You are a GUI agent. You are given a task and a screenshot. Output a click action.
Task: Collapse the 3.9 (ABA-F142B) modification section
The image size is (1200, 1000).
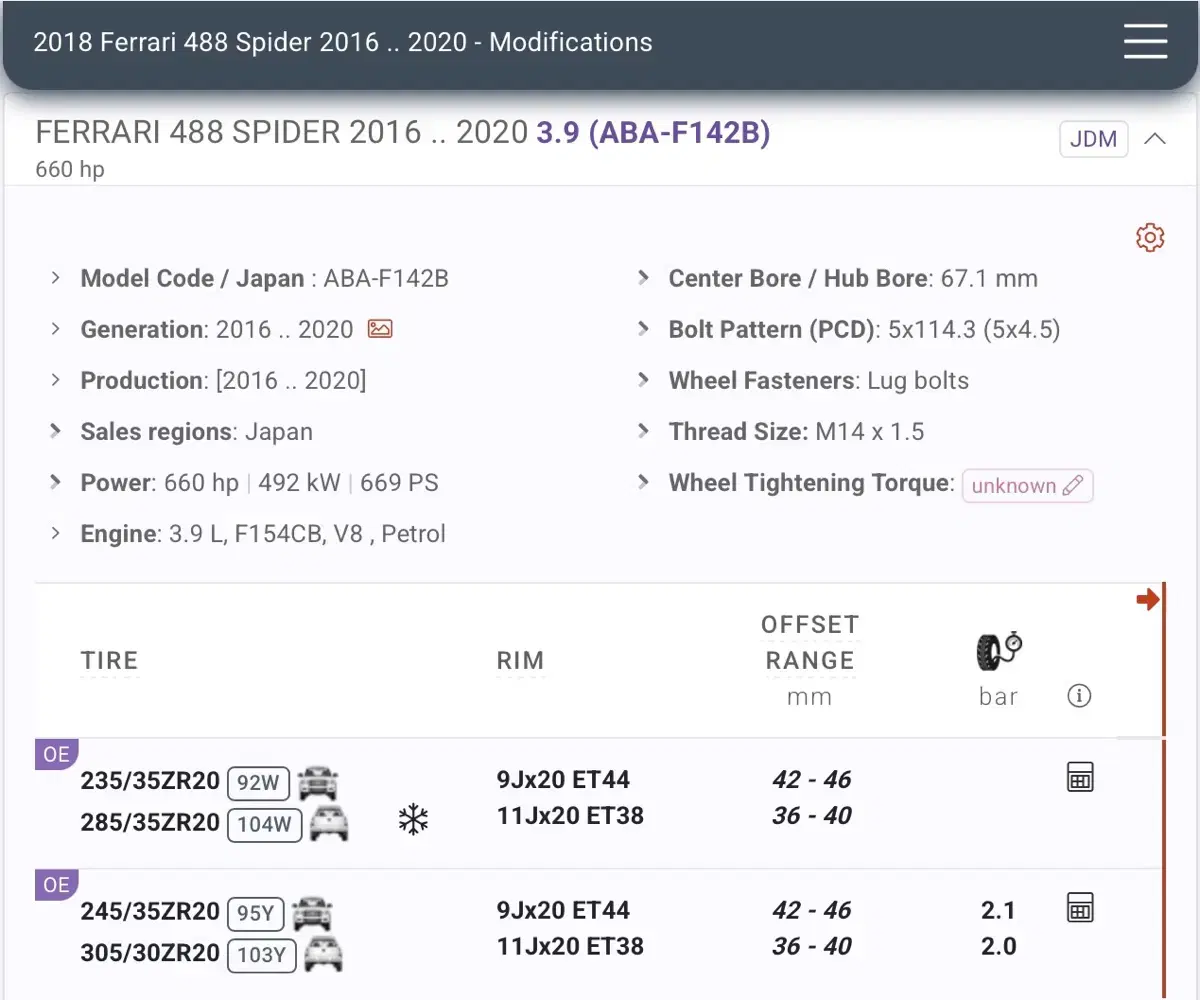(x=1154, y=139)
